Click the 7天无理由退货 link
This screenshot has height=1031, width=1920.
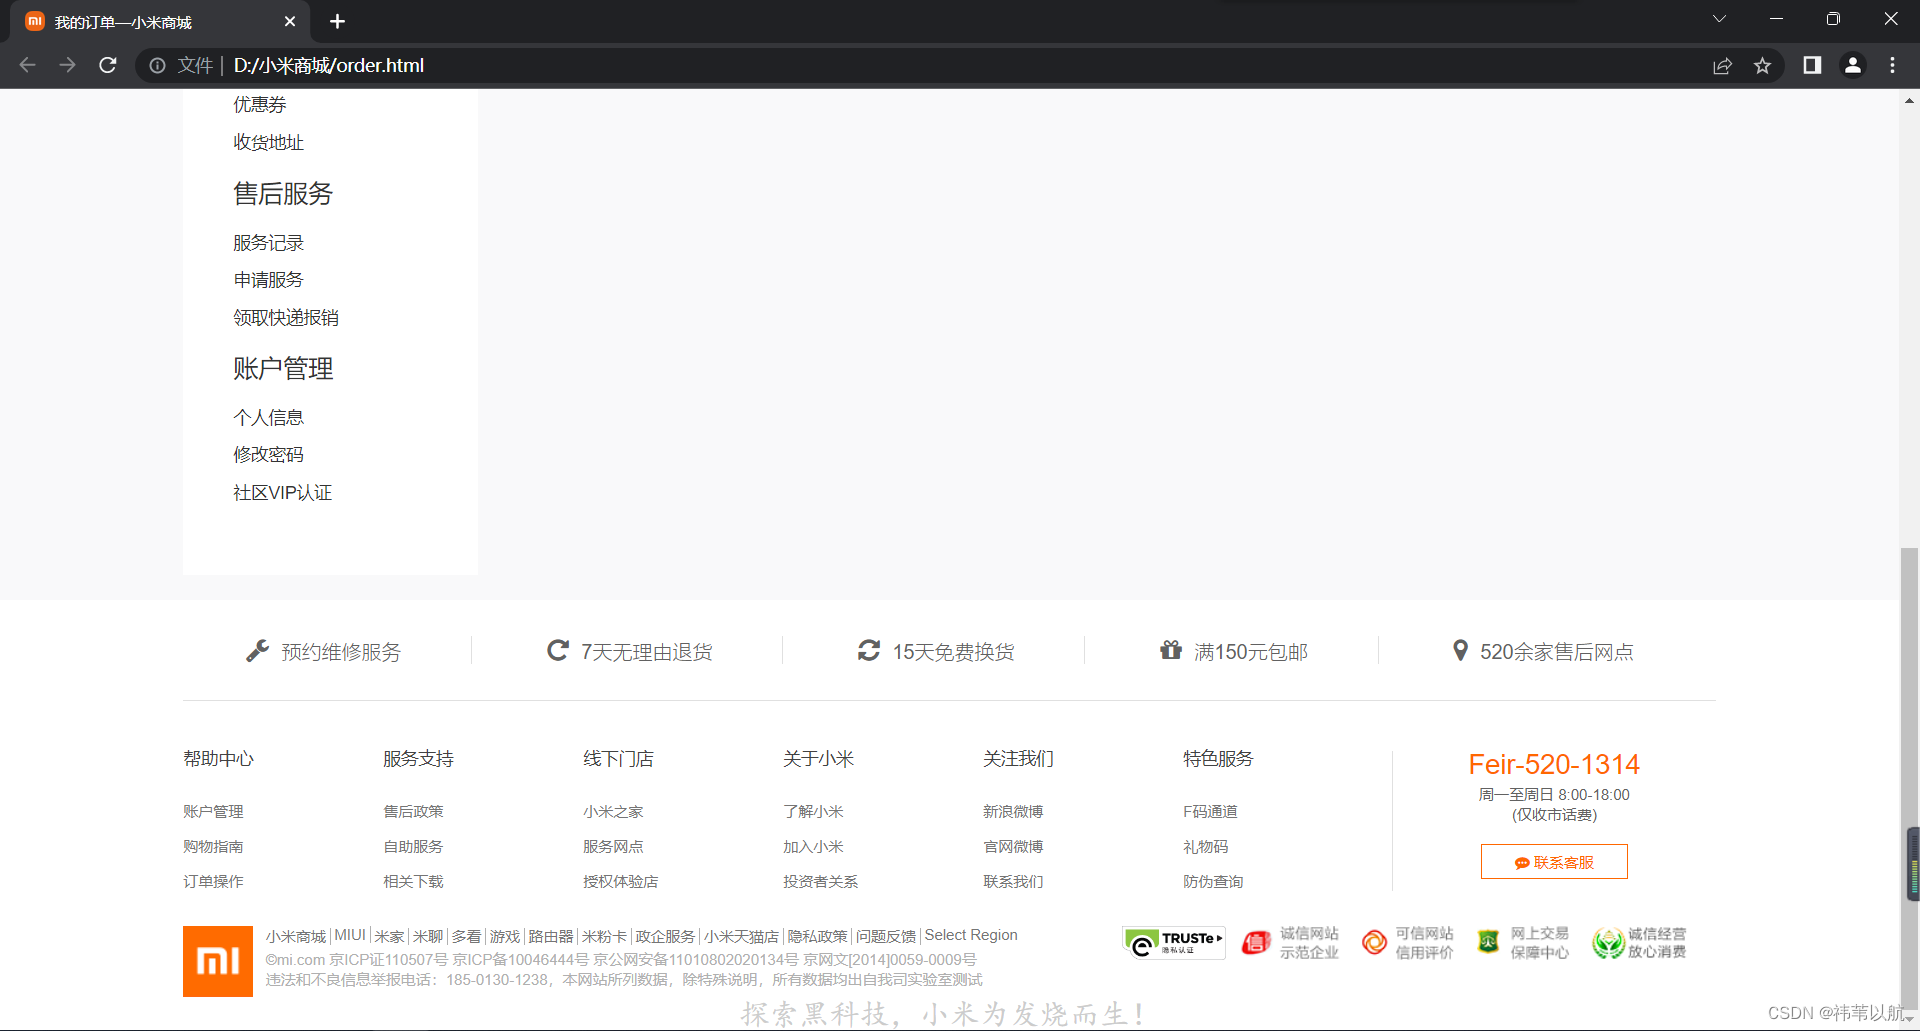[647, 652]
